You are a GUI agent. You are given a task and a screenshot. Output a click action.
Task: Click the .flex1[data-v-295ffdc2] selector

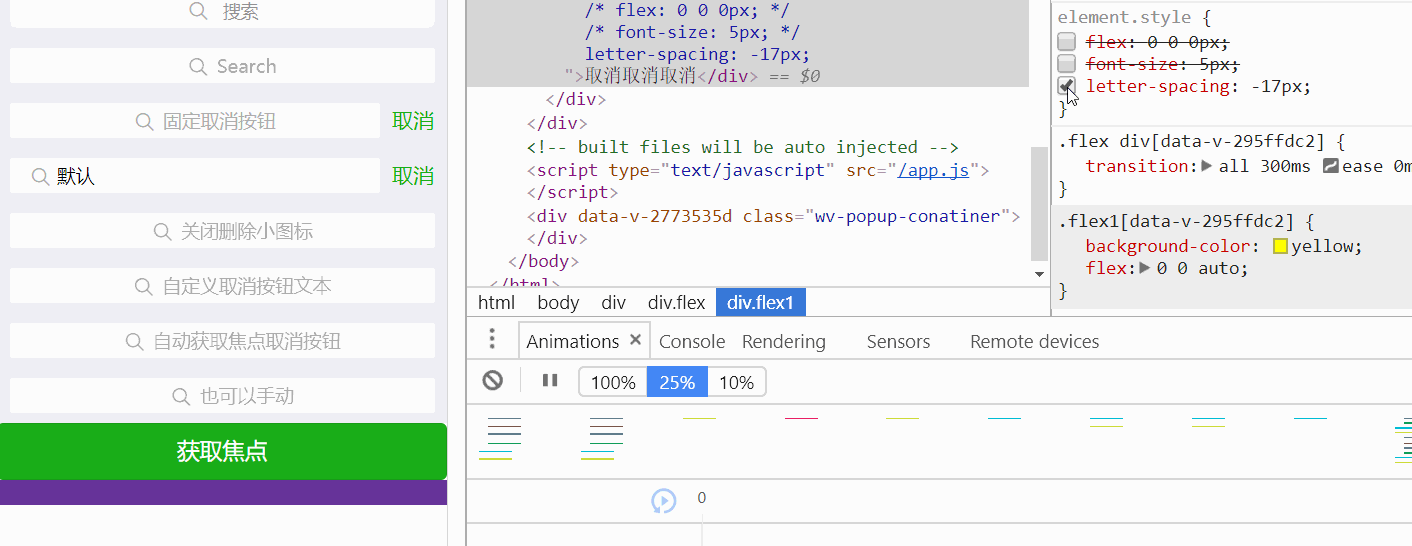[1176, 222]
